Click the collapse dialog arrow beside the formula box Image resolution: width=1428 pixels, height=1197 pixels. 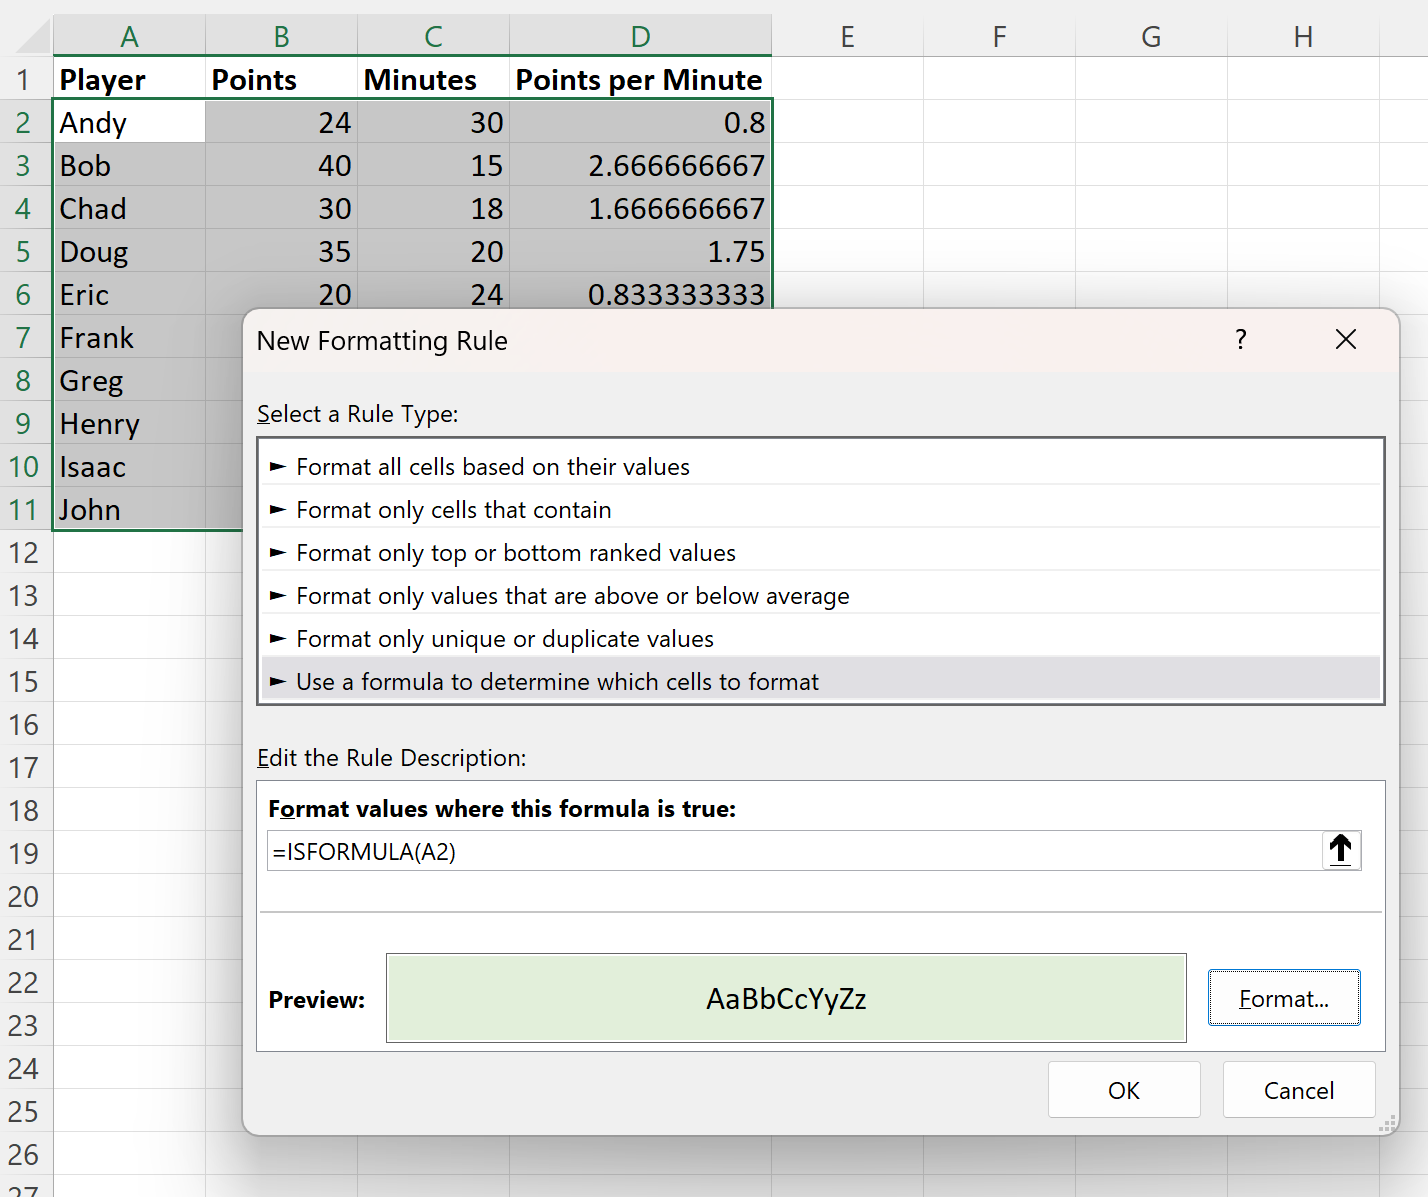(1340, 850)
